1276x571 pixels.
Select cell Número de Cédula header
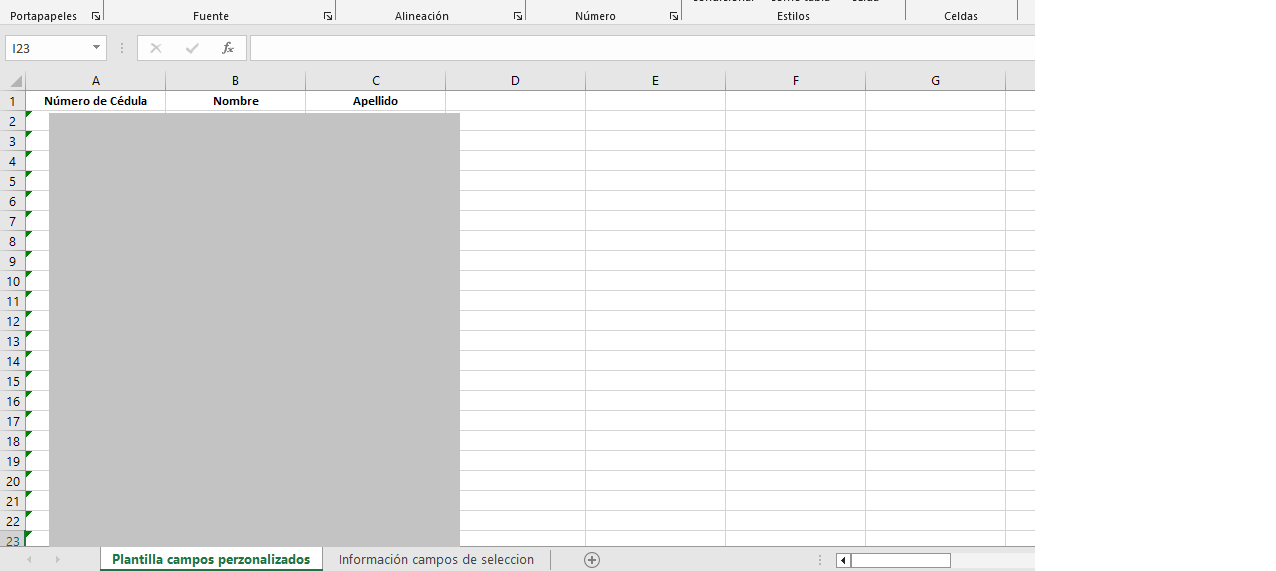click(x=96, y=101)
